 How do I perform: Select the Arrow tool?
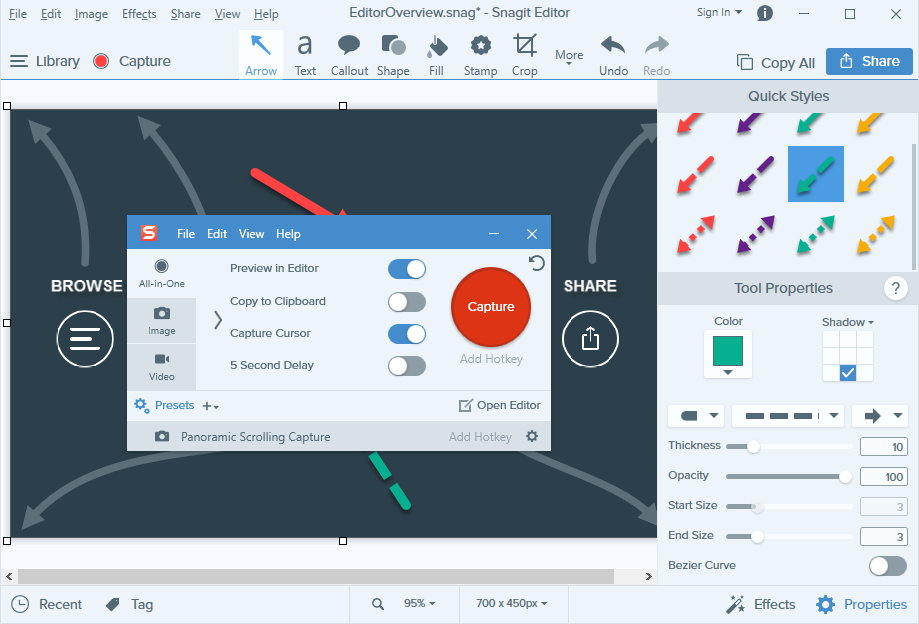click(x=261, y=55)
